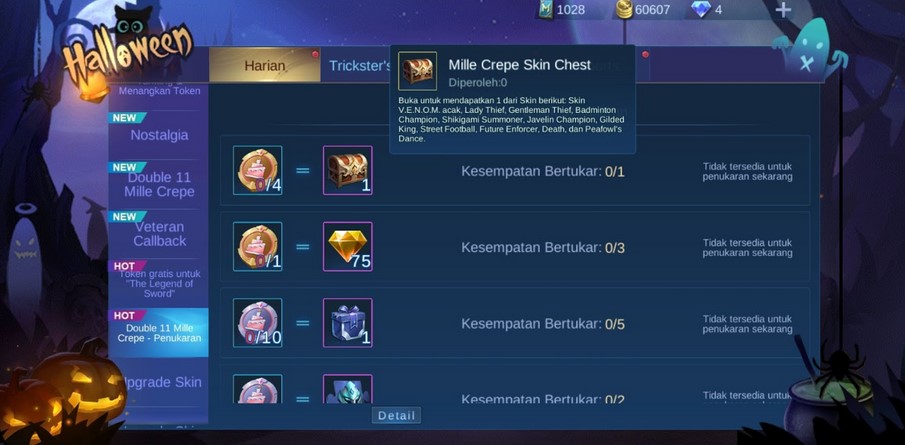
Task: Select the Nostalgia event in the sidebar
Action: click(x=159, y=134)
